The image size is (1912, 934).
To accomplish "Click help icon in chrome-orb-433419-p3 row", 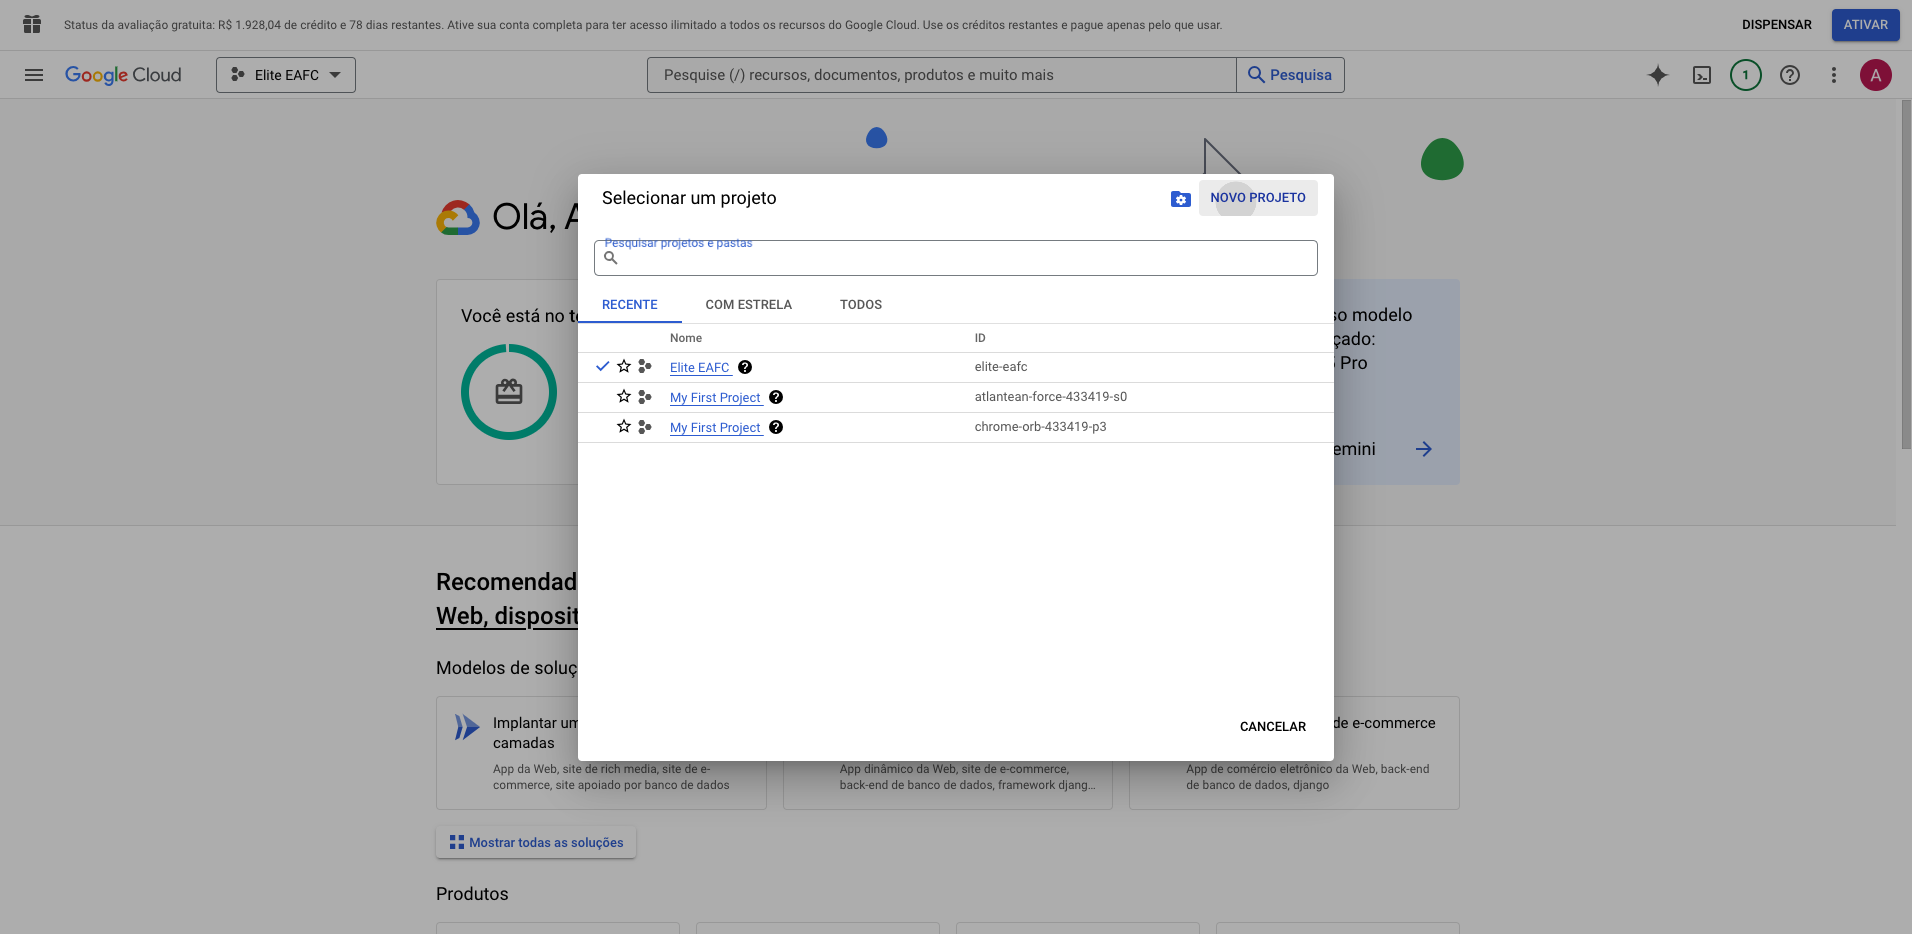I will [x=776, y=427].
